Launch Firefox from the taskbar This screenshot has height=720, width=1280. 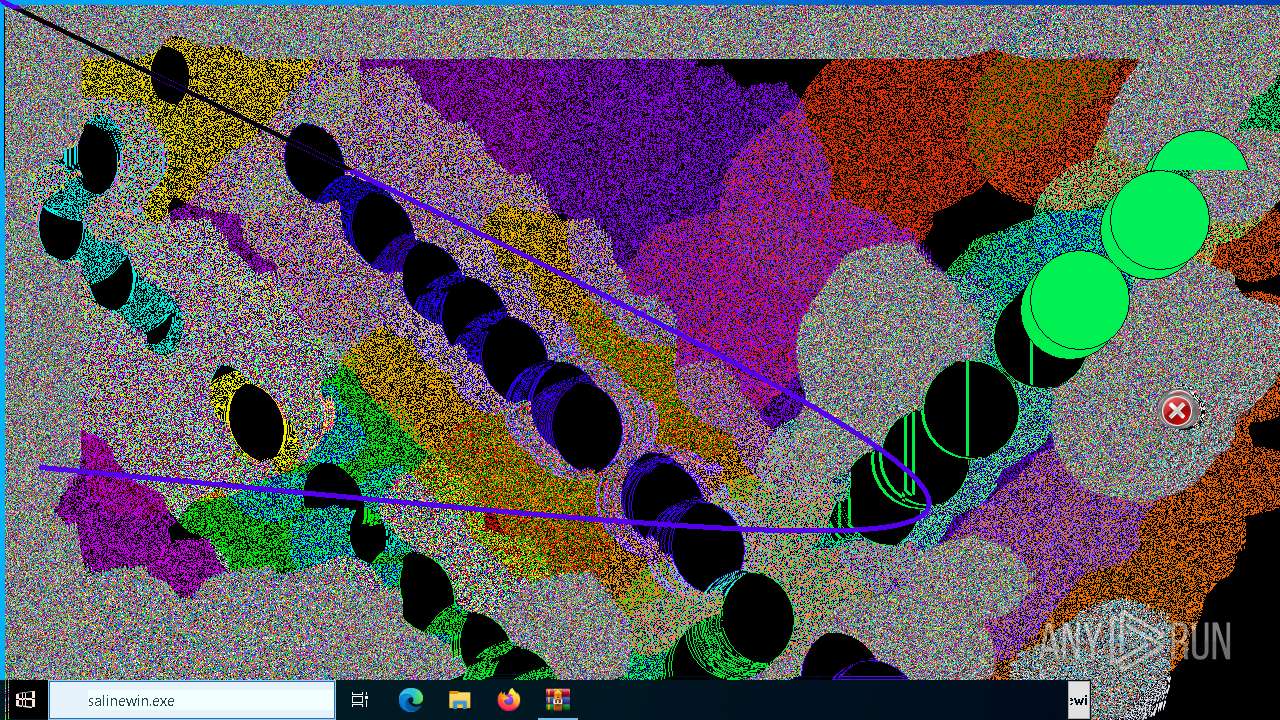(509, 700)
